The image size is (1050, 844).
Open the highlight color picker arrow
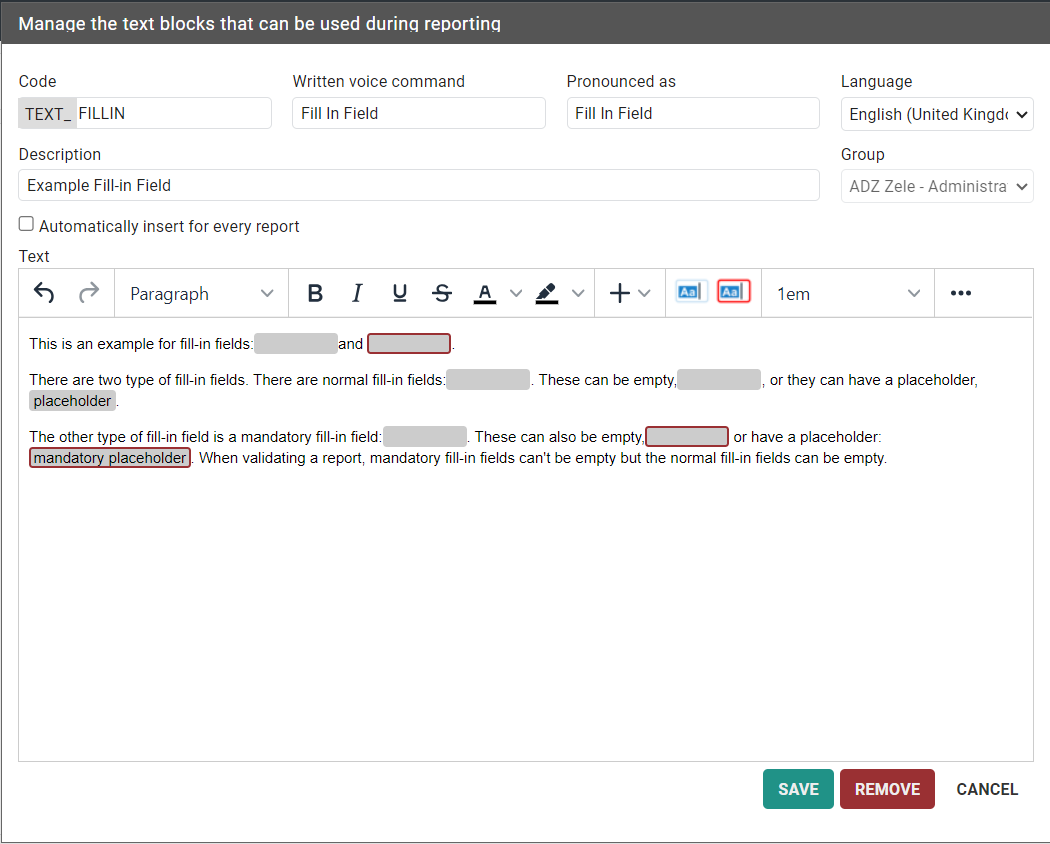point(578,293)
